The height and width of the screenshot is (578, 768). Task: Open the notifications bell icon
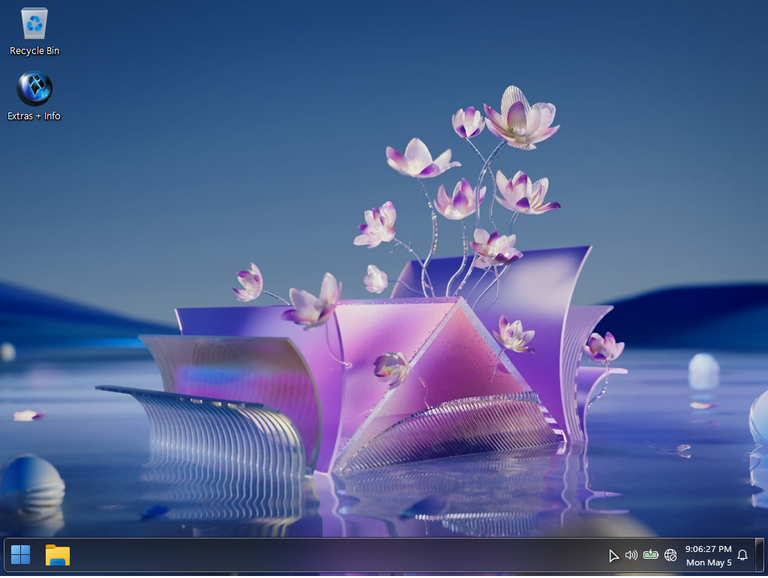point(743,555)
